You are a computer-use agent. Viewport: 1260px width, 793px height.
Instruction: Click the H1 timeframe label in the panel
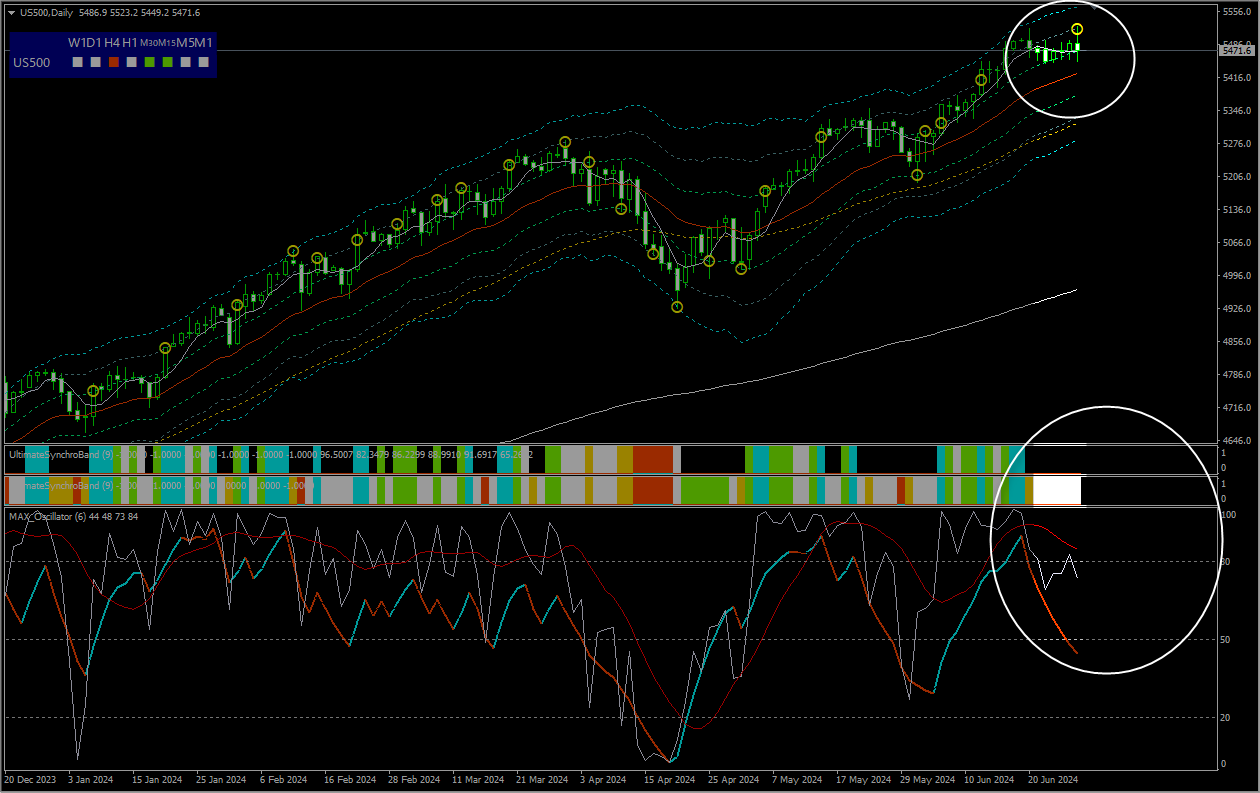[130, 43]
